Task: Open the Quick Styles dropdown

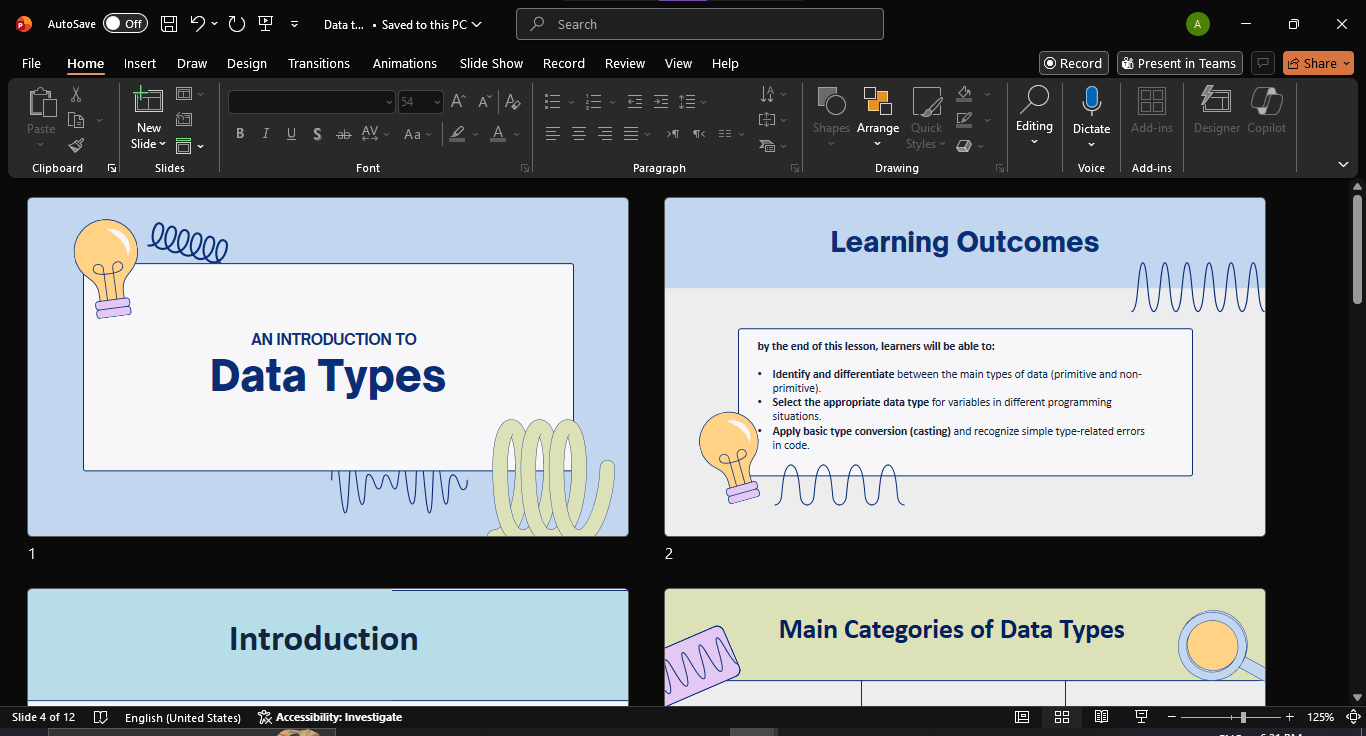Action: 926,118
